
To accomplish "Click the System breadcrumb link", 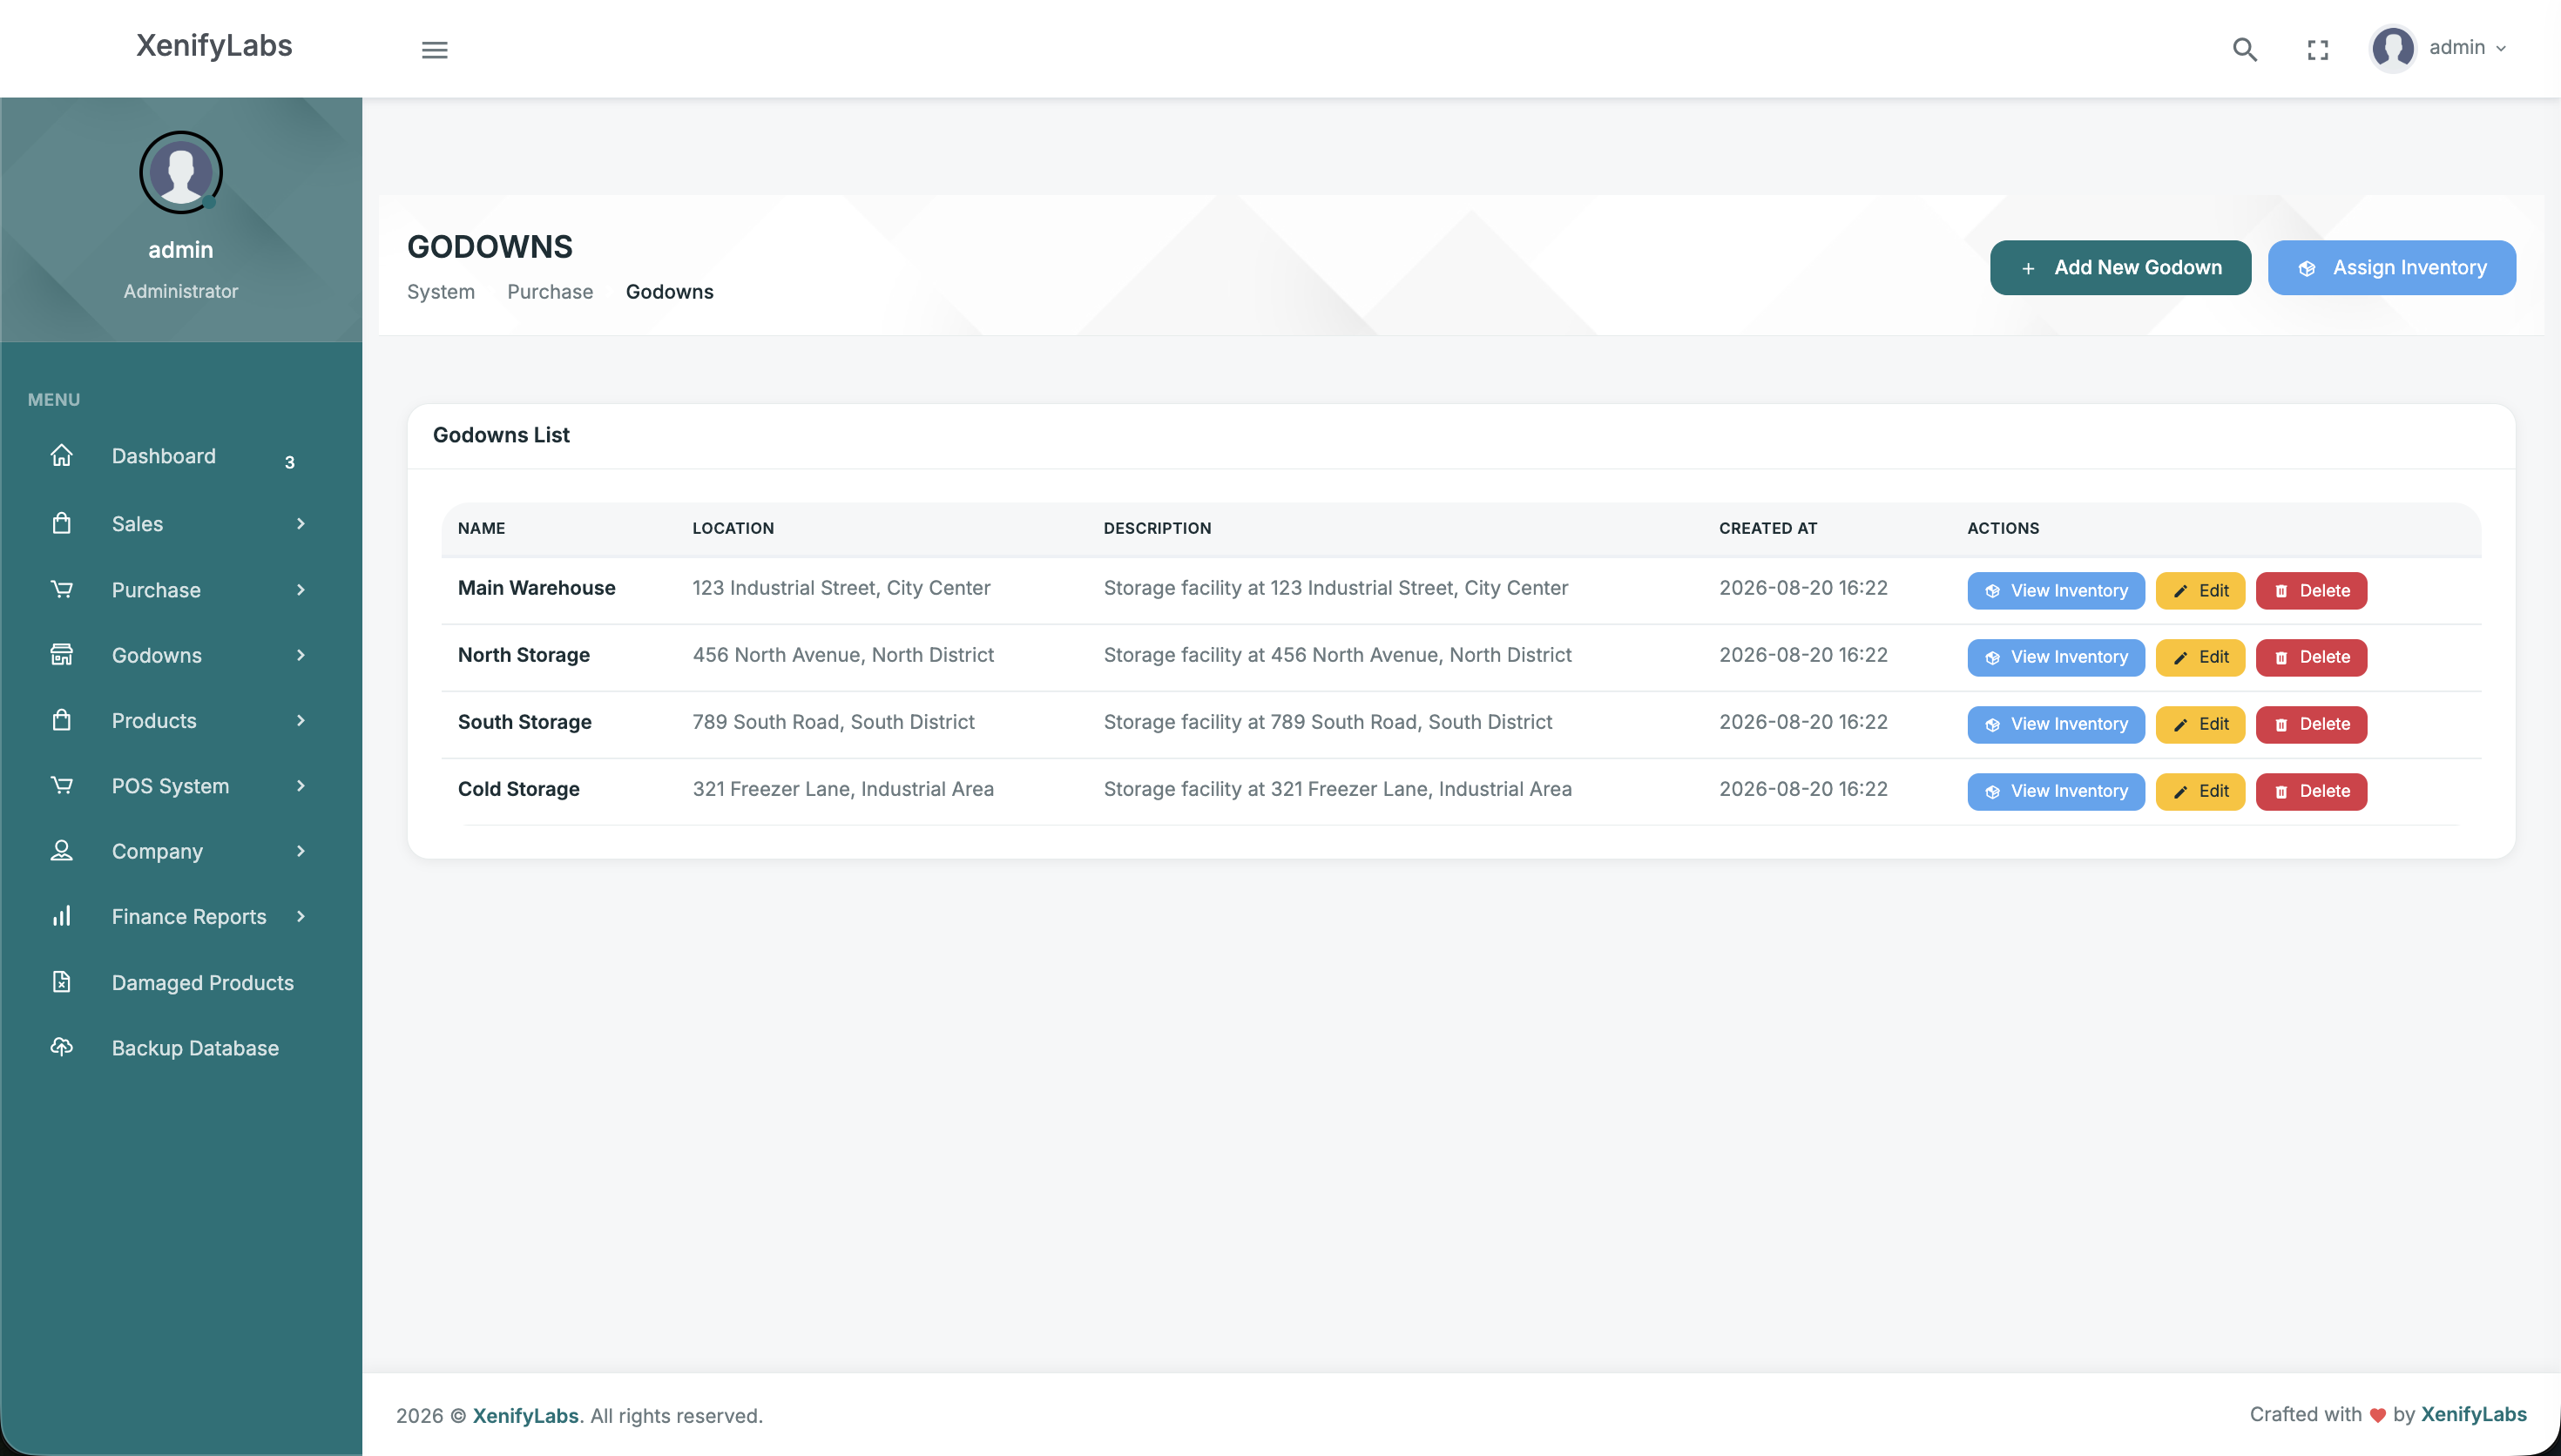I will tap(440, 291).
